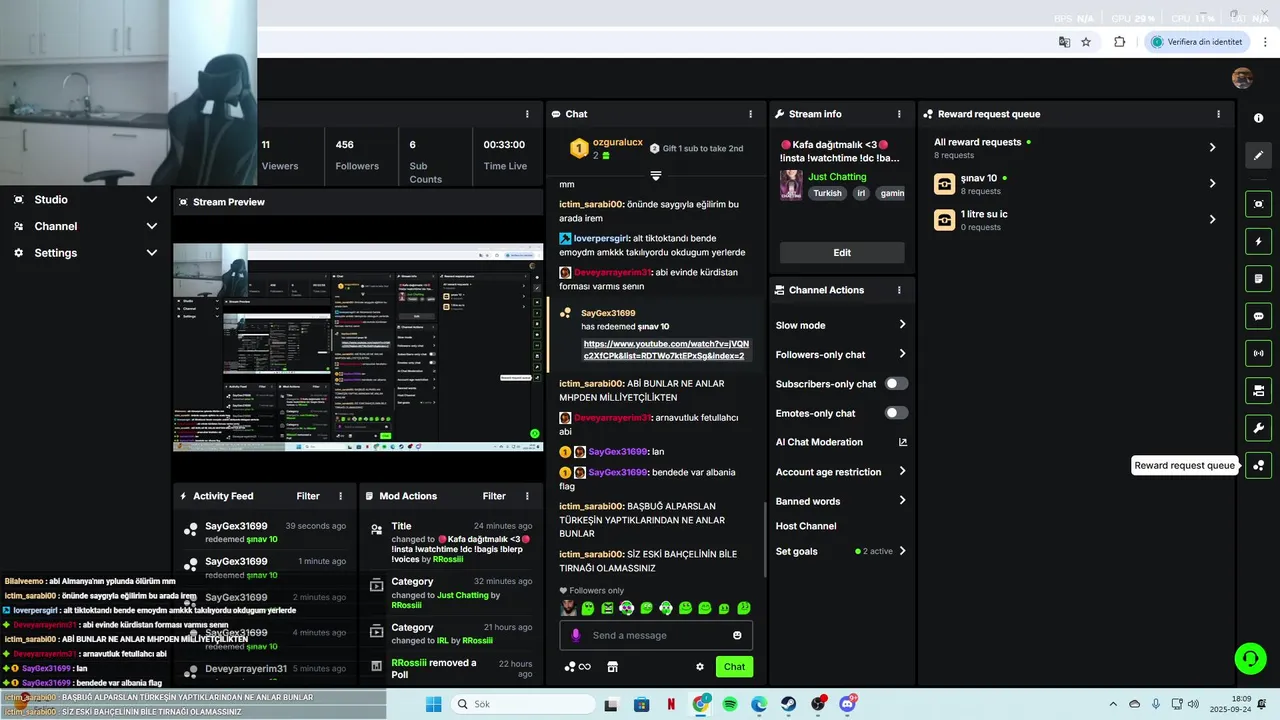This screenshot has height=720, width=1280.
Task: Open Activity Feed three-dot menu
Action: coord(340,496)
